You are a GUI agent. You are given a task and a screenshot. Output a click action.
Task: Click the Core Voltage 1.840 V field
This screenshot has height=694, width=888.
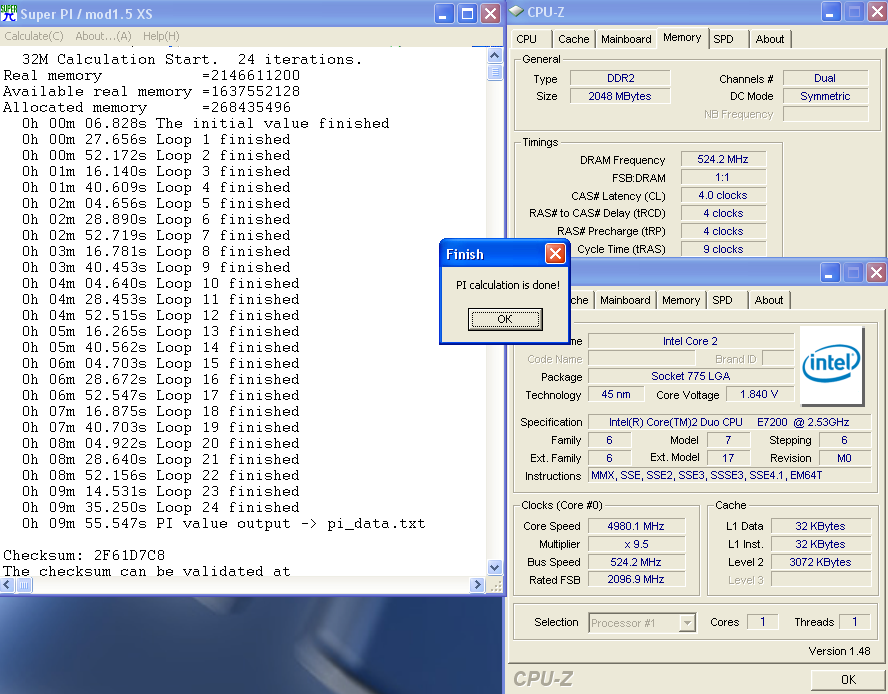tap(759, 394)
